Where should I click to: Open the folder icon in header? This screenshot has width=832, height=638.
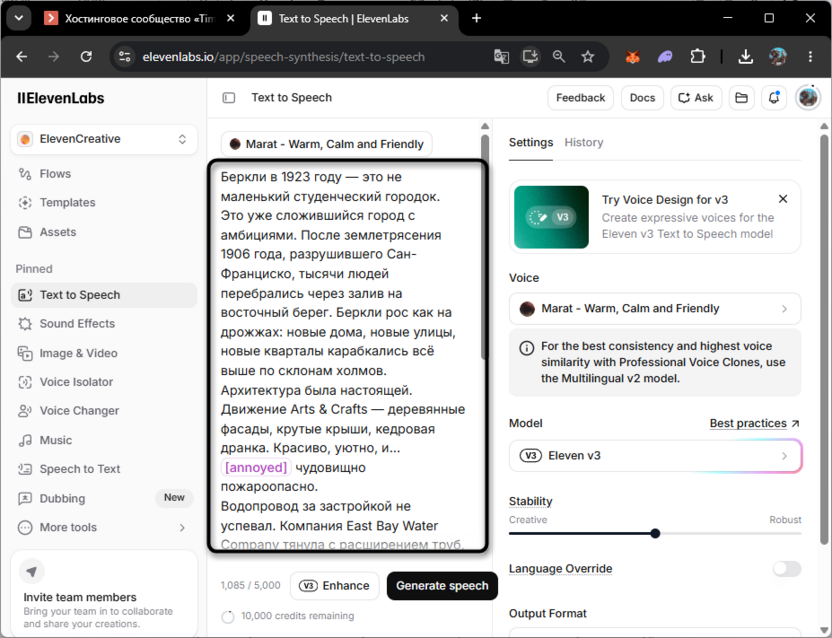click(x=741, y=98)
